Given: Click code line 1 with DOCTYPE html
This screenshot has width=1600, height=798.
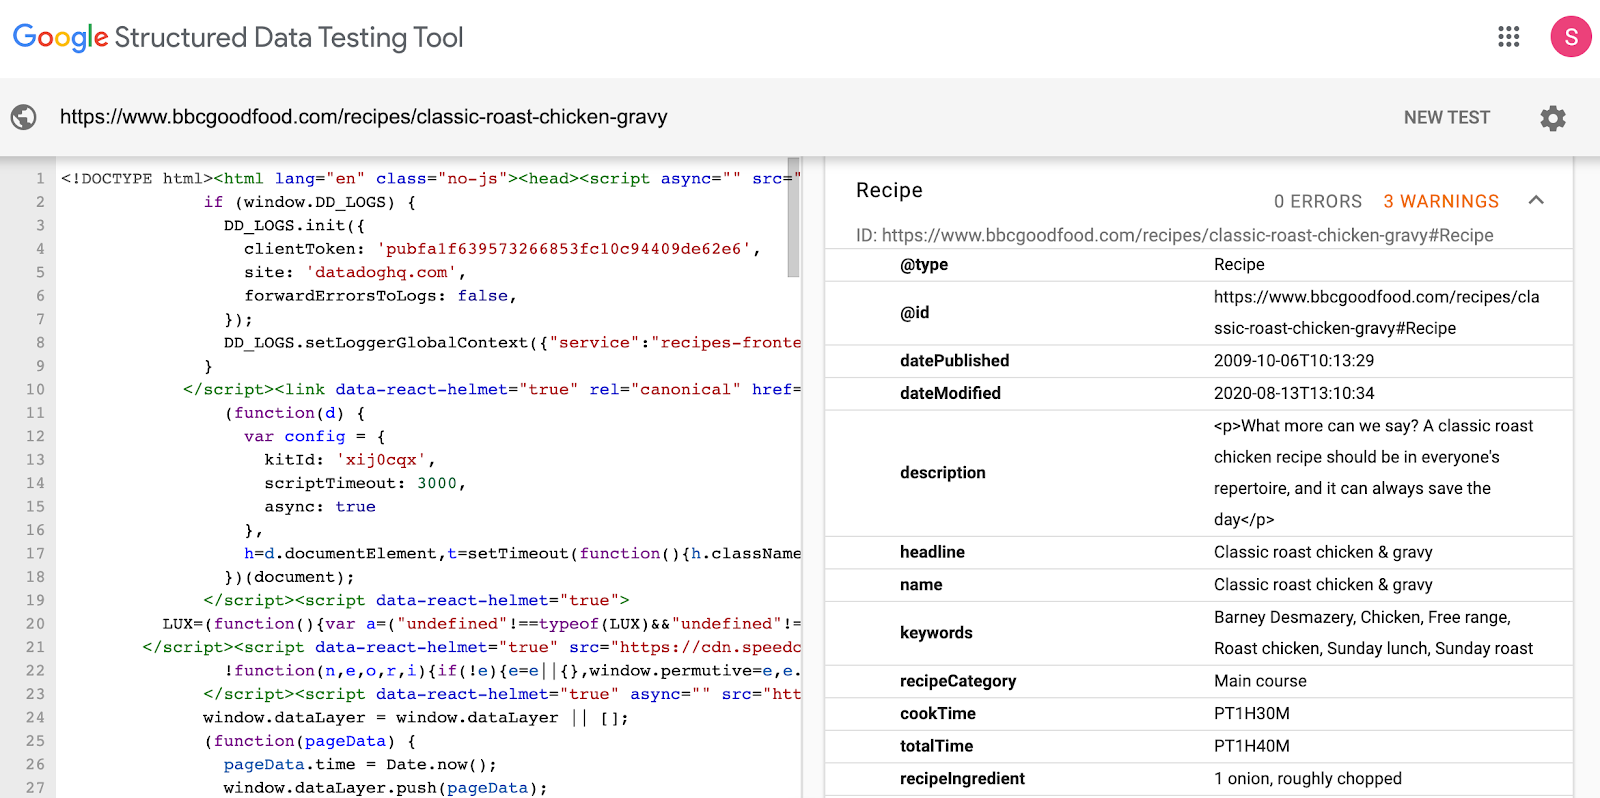Looking at the screenshot, I should pos(431,178).
